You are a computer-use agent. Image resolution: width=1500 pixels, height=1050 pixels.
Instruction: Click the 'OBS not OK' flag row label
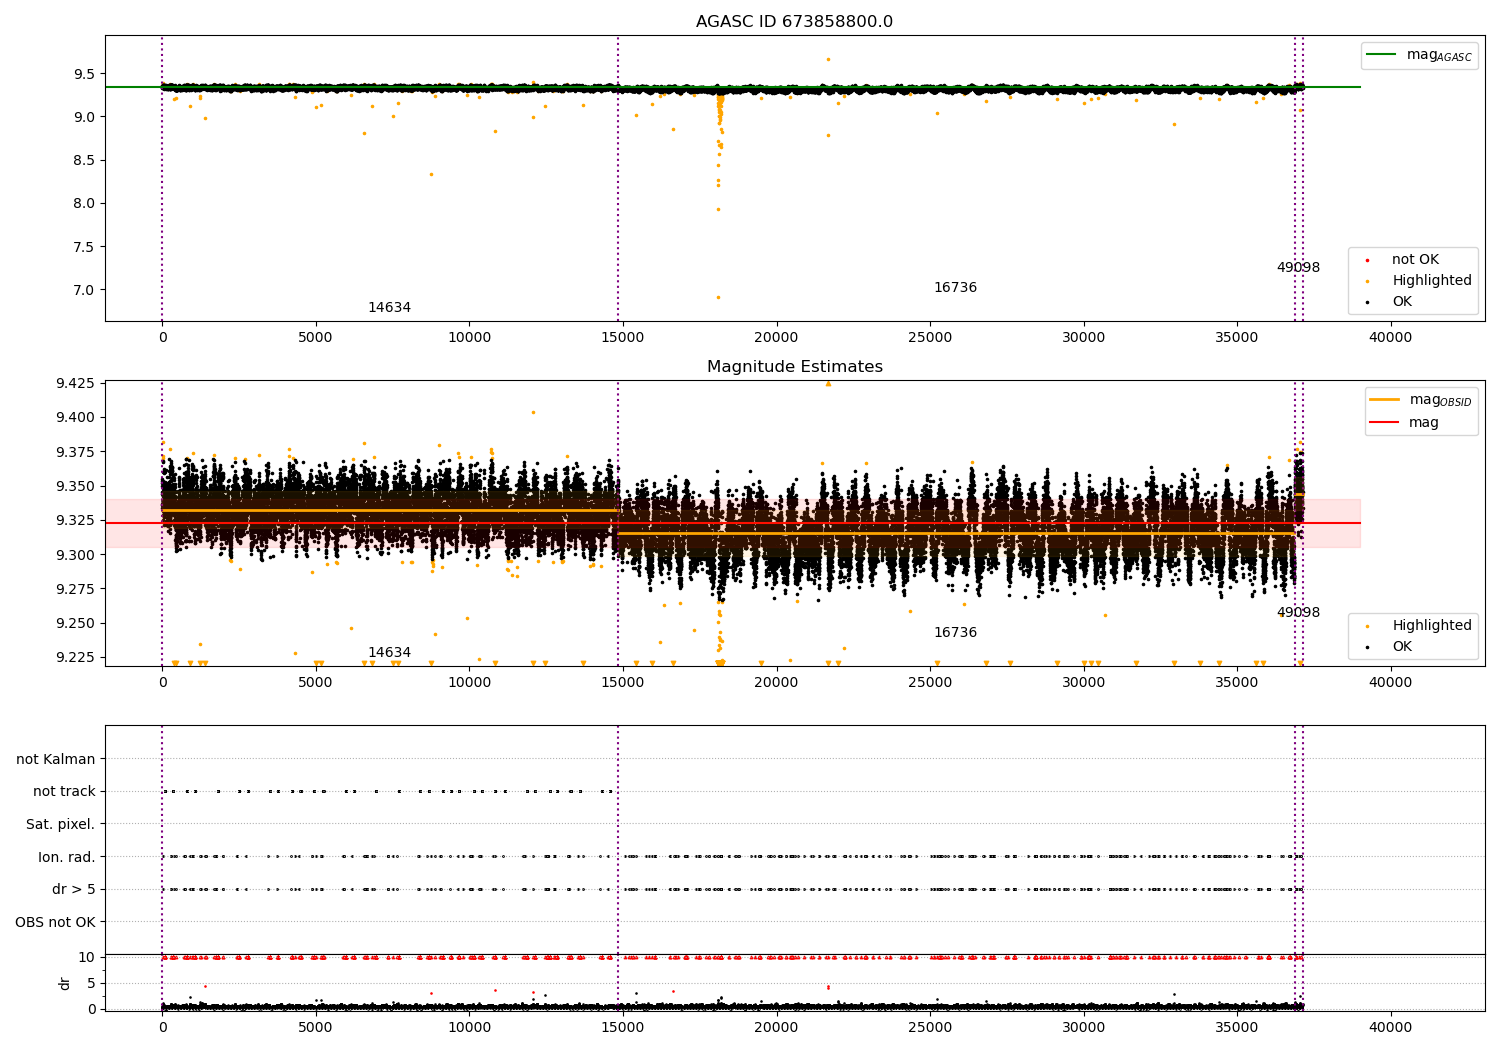(x=56, y=922)
